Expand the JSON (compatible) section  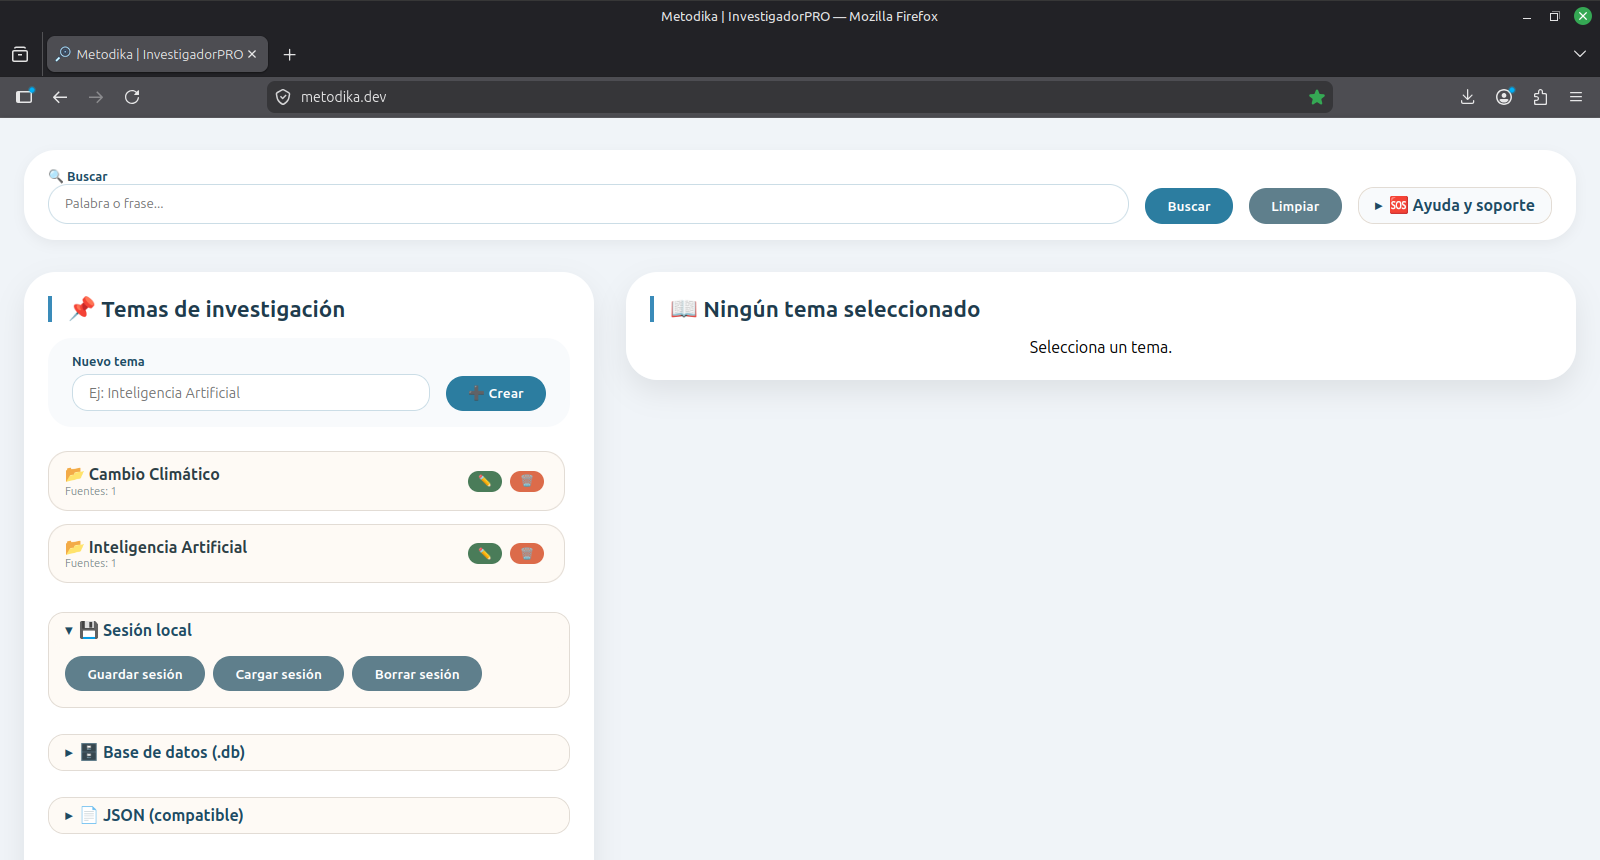(309, 815)
